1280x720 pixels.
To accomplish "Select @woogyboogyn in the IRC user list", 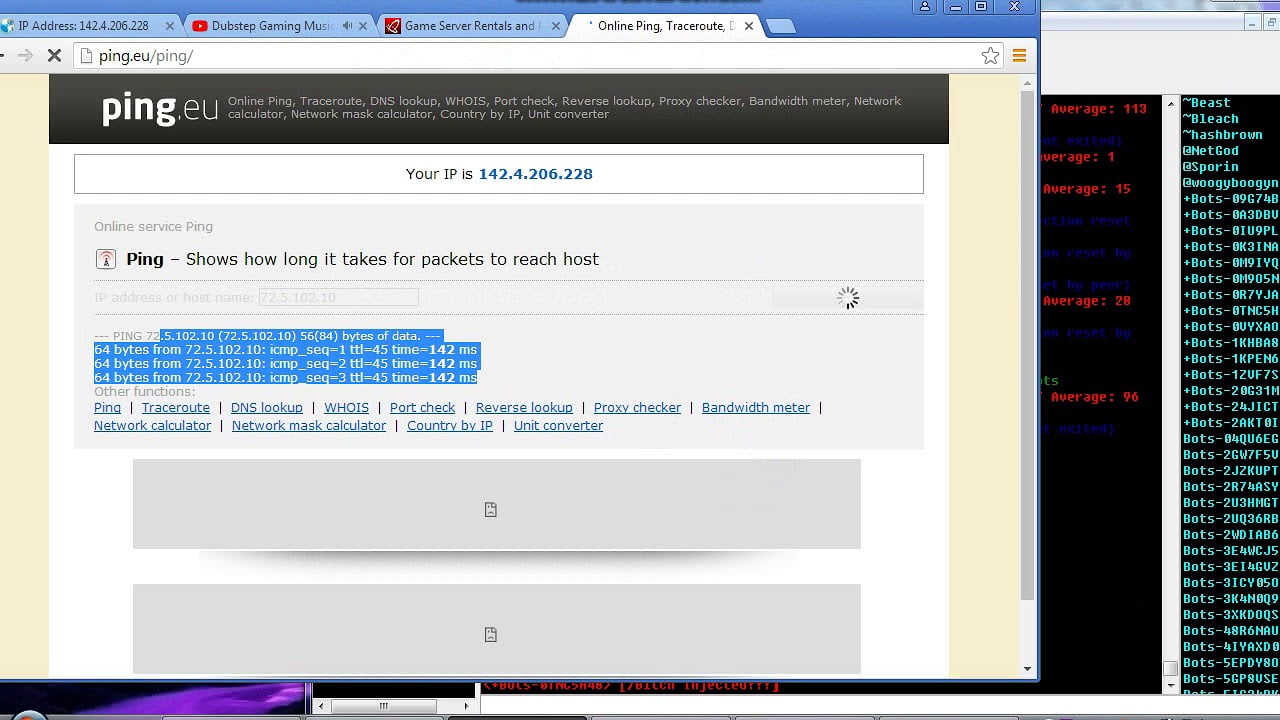I will click(1231, 183).
